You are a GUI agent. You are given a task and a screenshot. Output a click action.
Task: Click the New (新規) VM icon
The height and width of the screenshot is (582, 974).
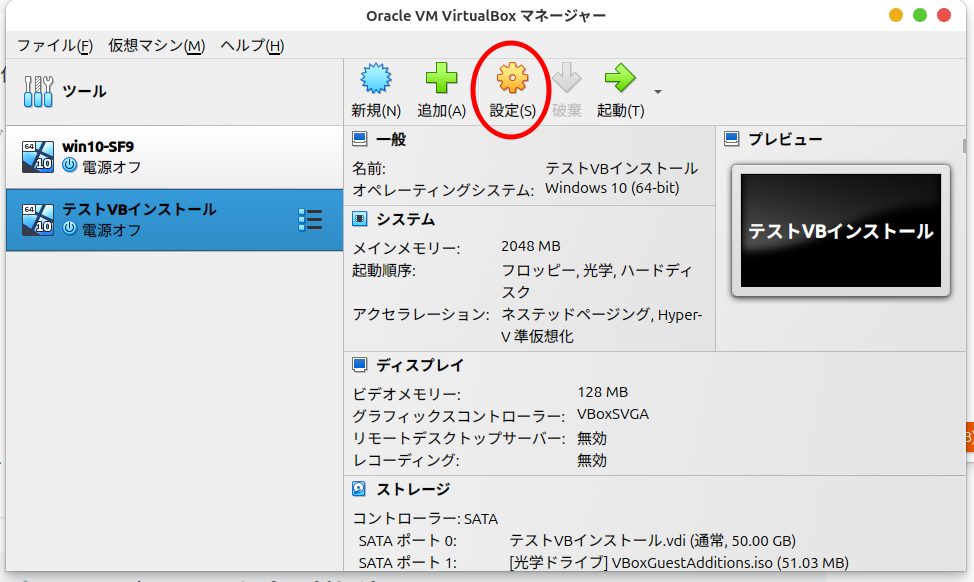(376, 80)
